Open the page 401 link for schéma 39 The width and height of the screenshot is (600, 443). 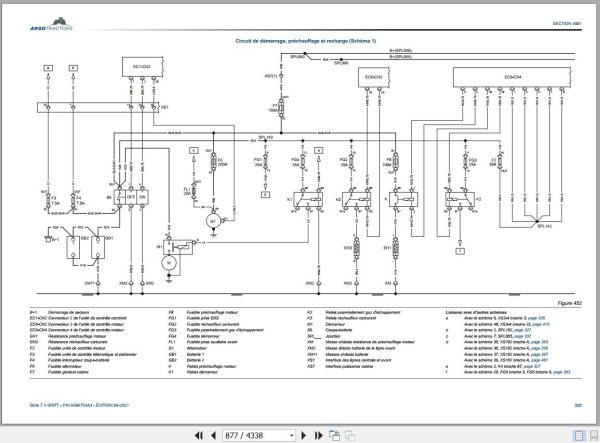coord(539,360)
